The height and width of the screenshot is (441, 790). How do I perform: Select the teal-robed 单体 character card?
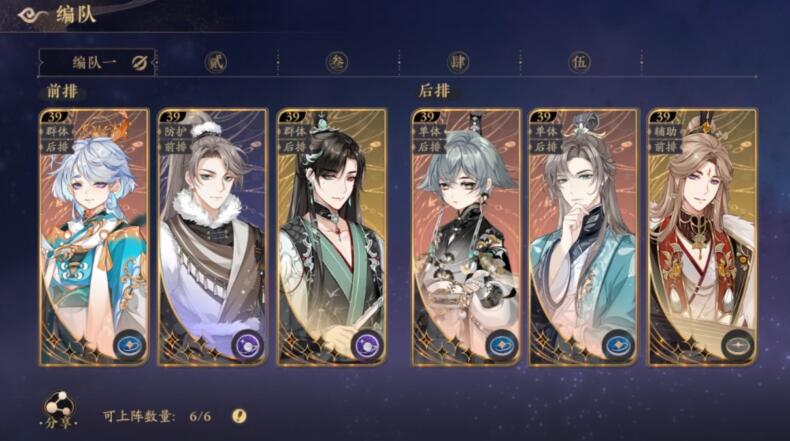pos(583,237)
